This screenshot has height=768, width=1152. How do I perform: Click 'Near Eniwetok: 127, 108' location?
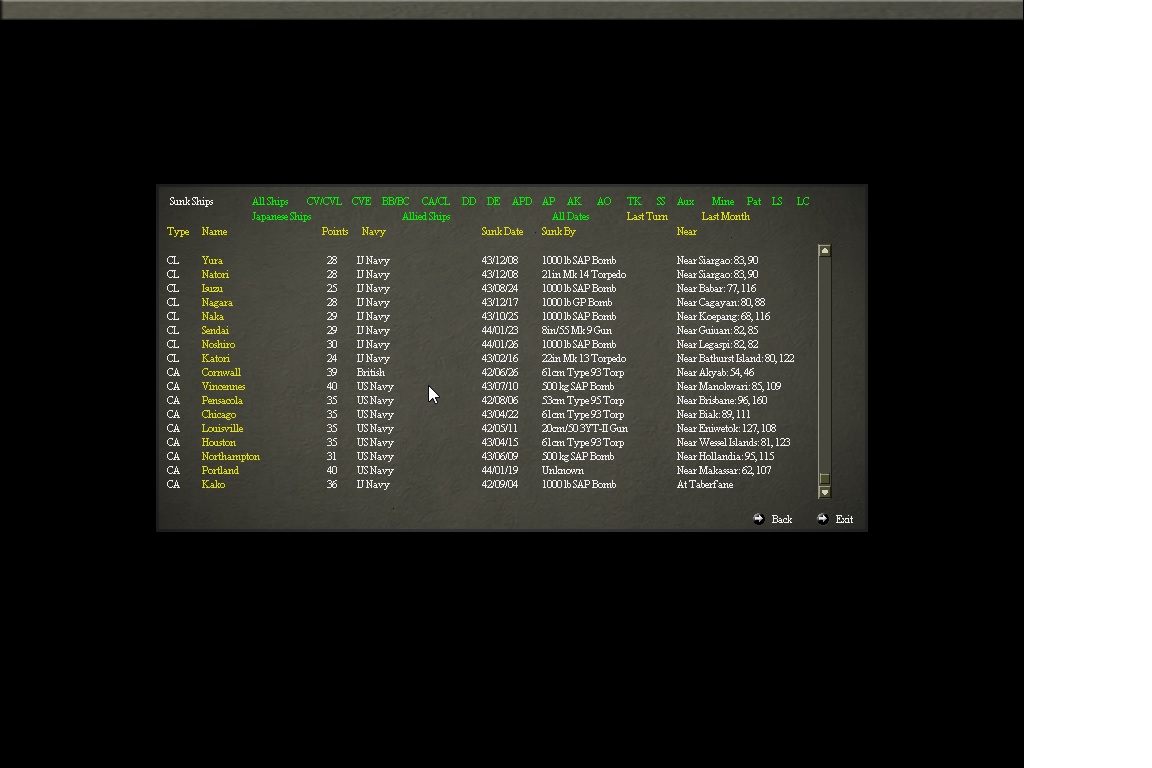coord(726,428)
